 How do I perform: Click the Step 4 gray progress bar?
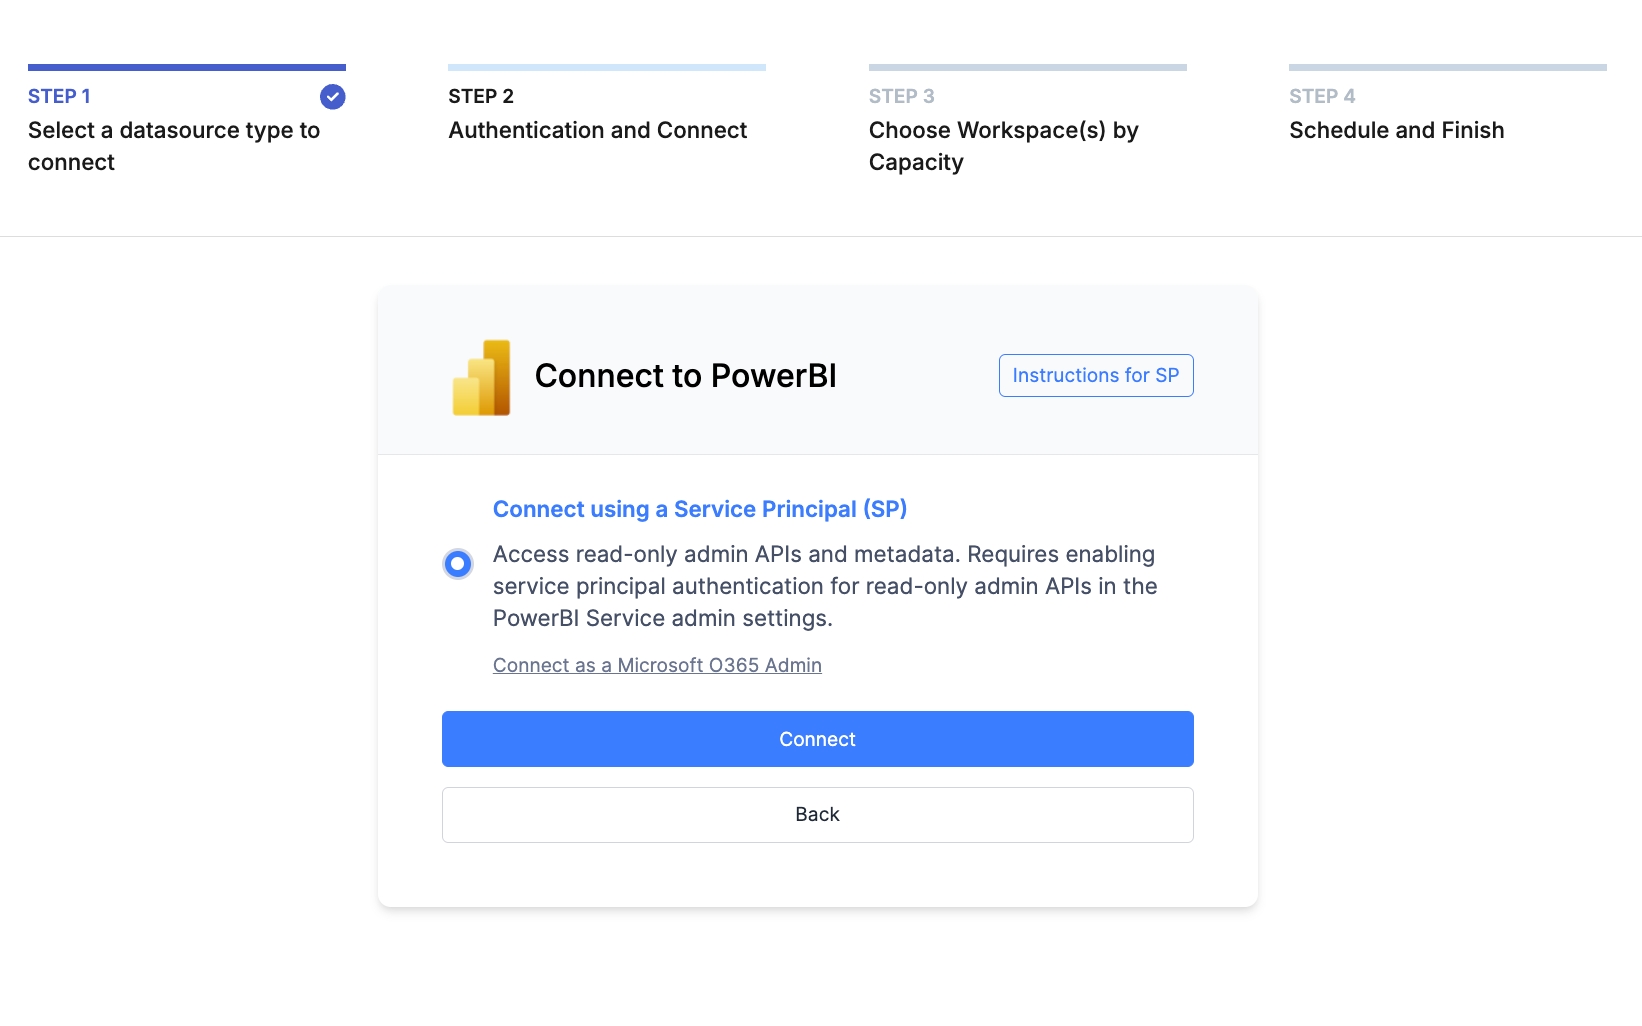(1447, 68)
